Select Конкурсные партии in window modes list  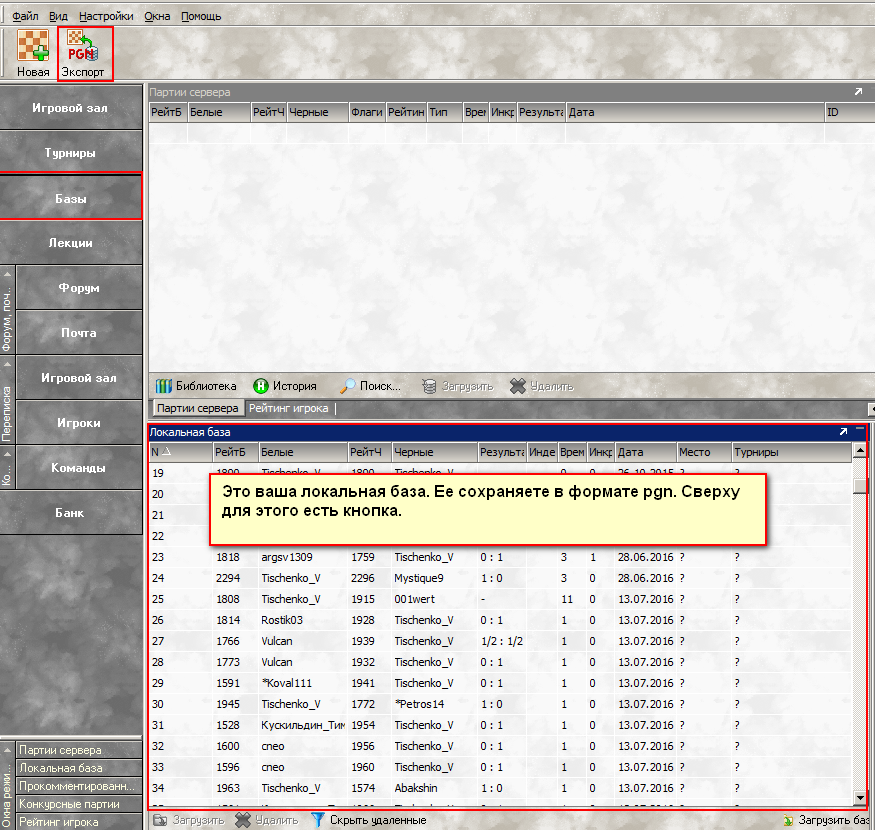pos(69,804)
